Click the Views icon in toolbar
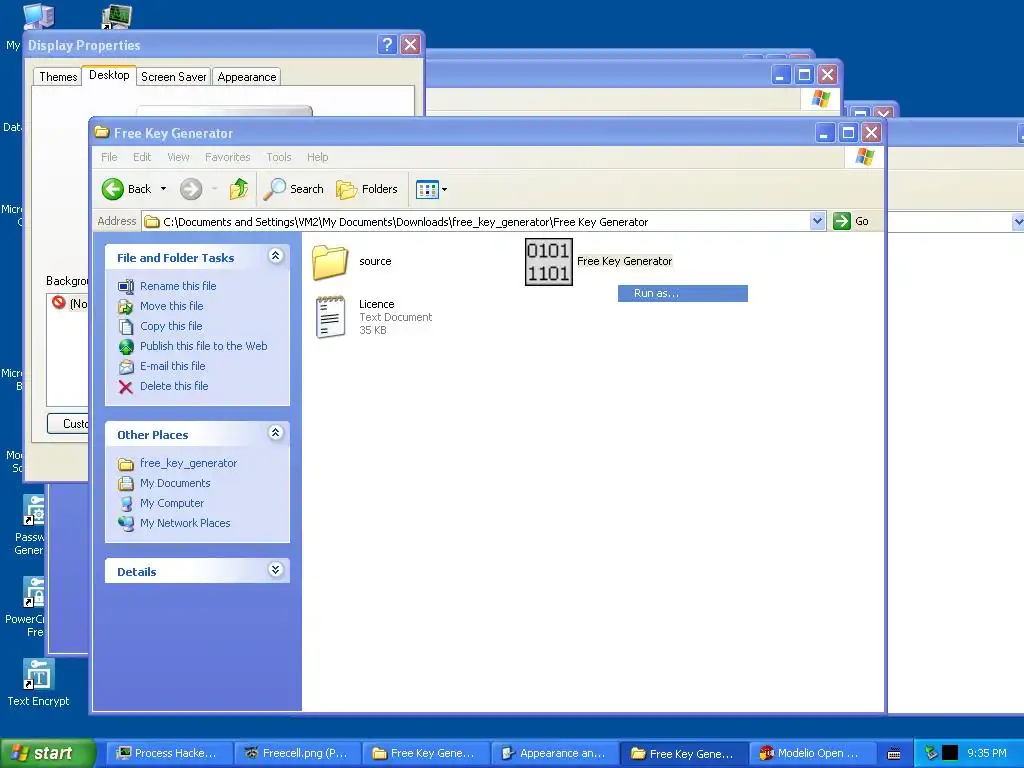The width and height of the screenshot is (1024, 768). (427, 190)
